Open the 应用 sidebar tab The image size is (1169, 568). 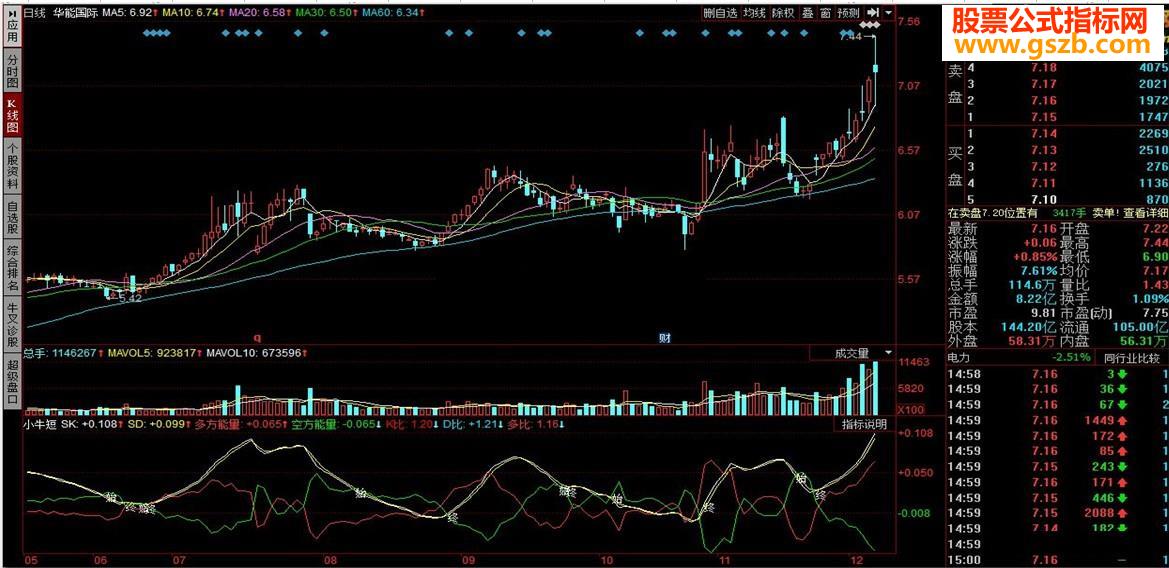(x=12, y=25)
